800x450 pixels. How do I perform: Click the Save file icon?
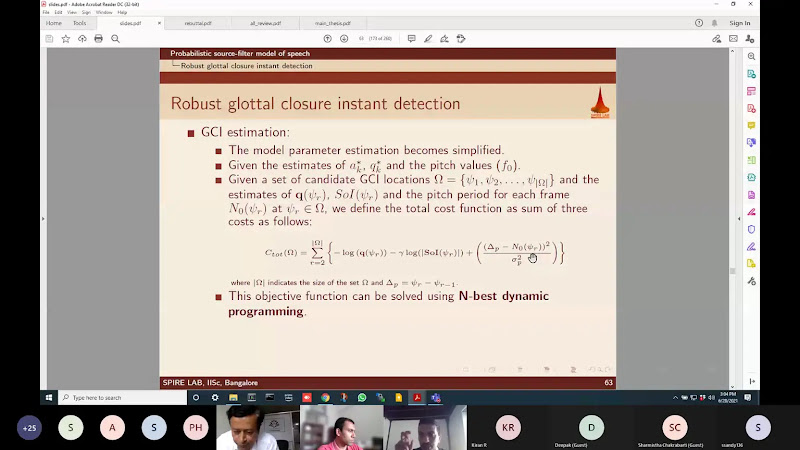click(x=49, y=39)
